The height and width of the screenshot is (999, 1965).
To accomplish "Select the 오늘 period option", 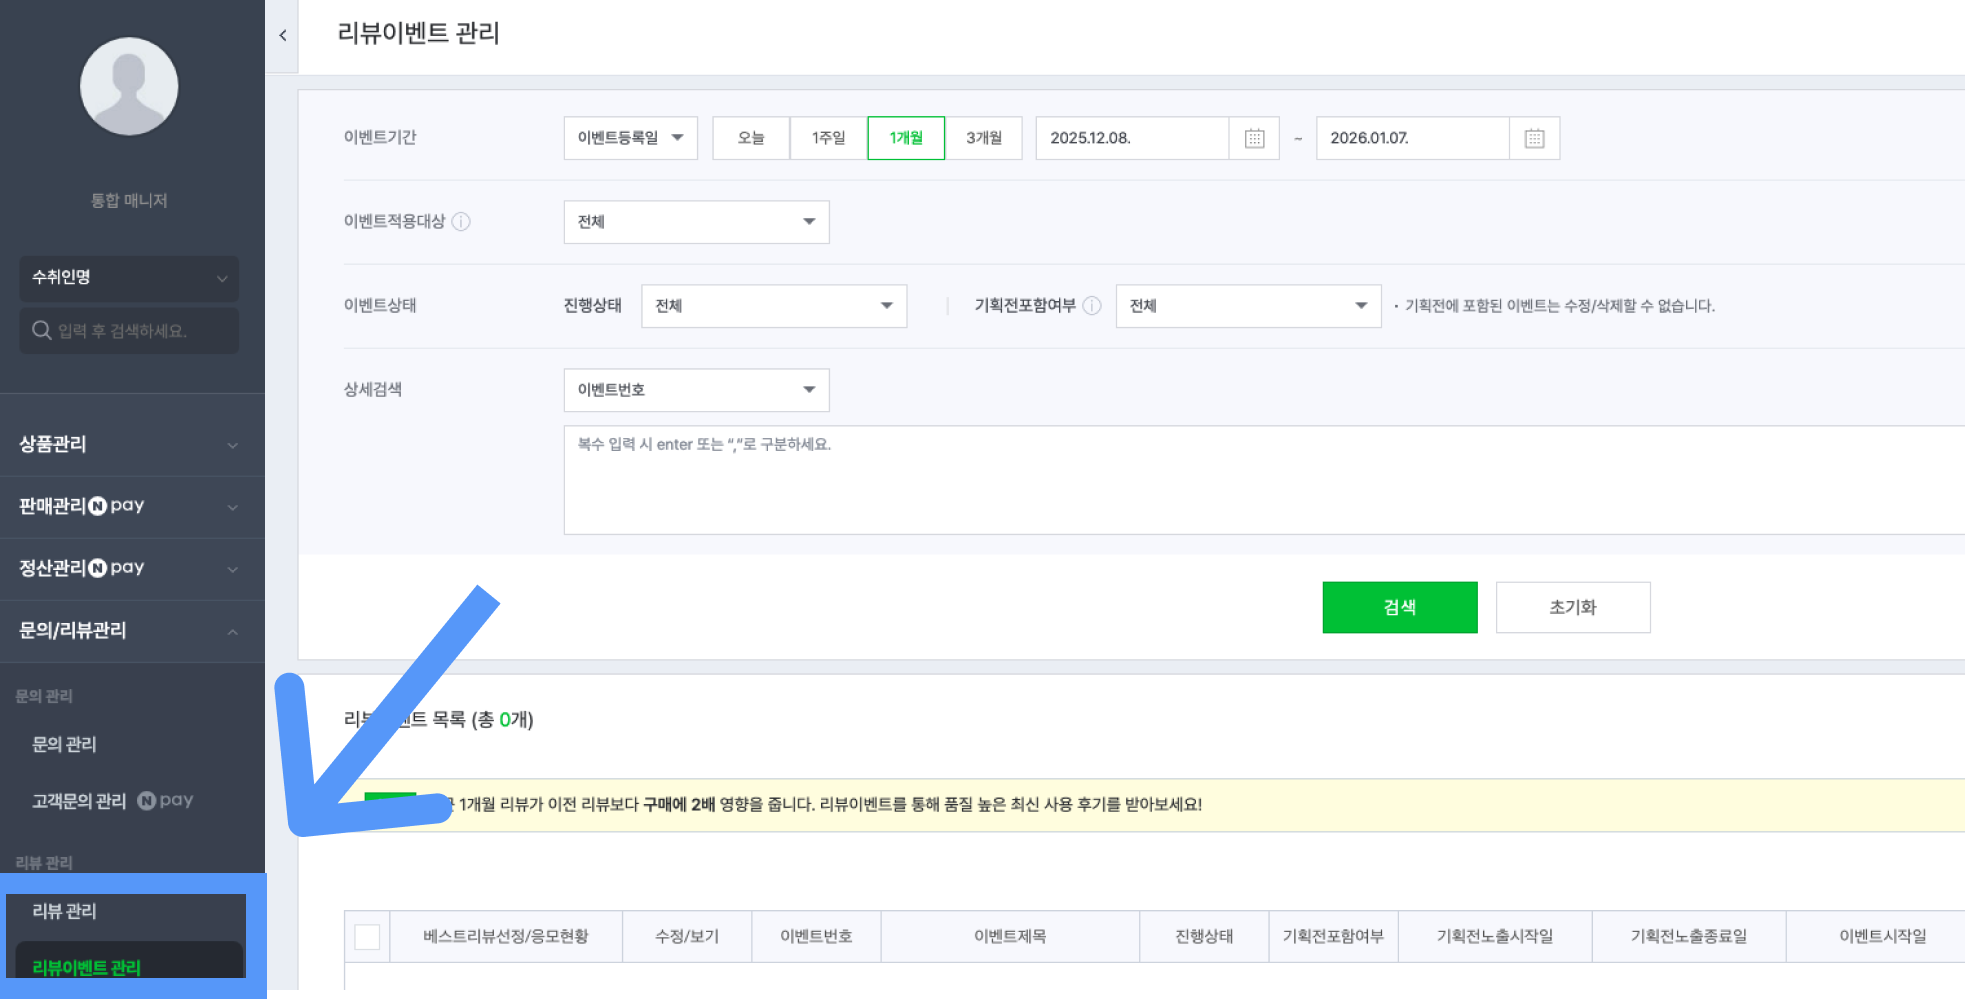I will pyautogui.click(x=751, y=138).
